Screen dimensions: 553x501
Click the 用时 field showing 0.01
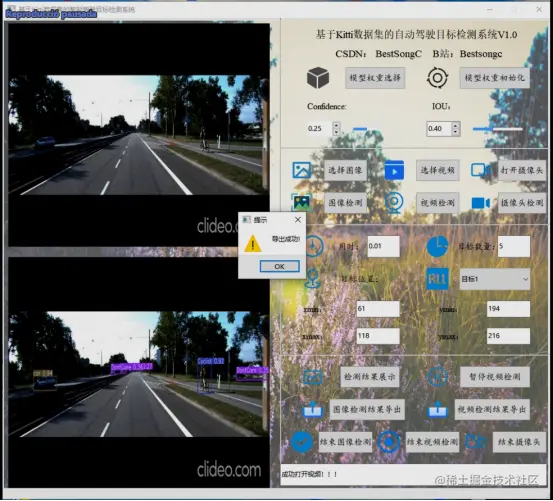coord(383,246)
